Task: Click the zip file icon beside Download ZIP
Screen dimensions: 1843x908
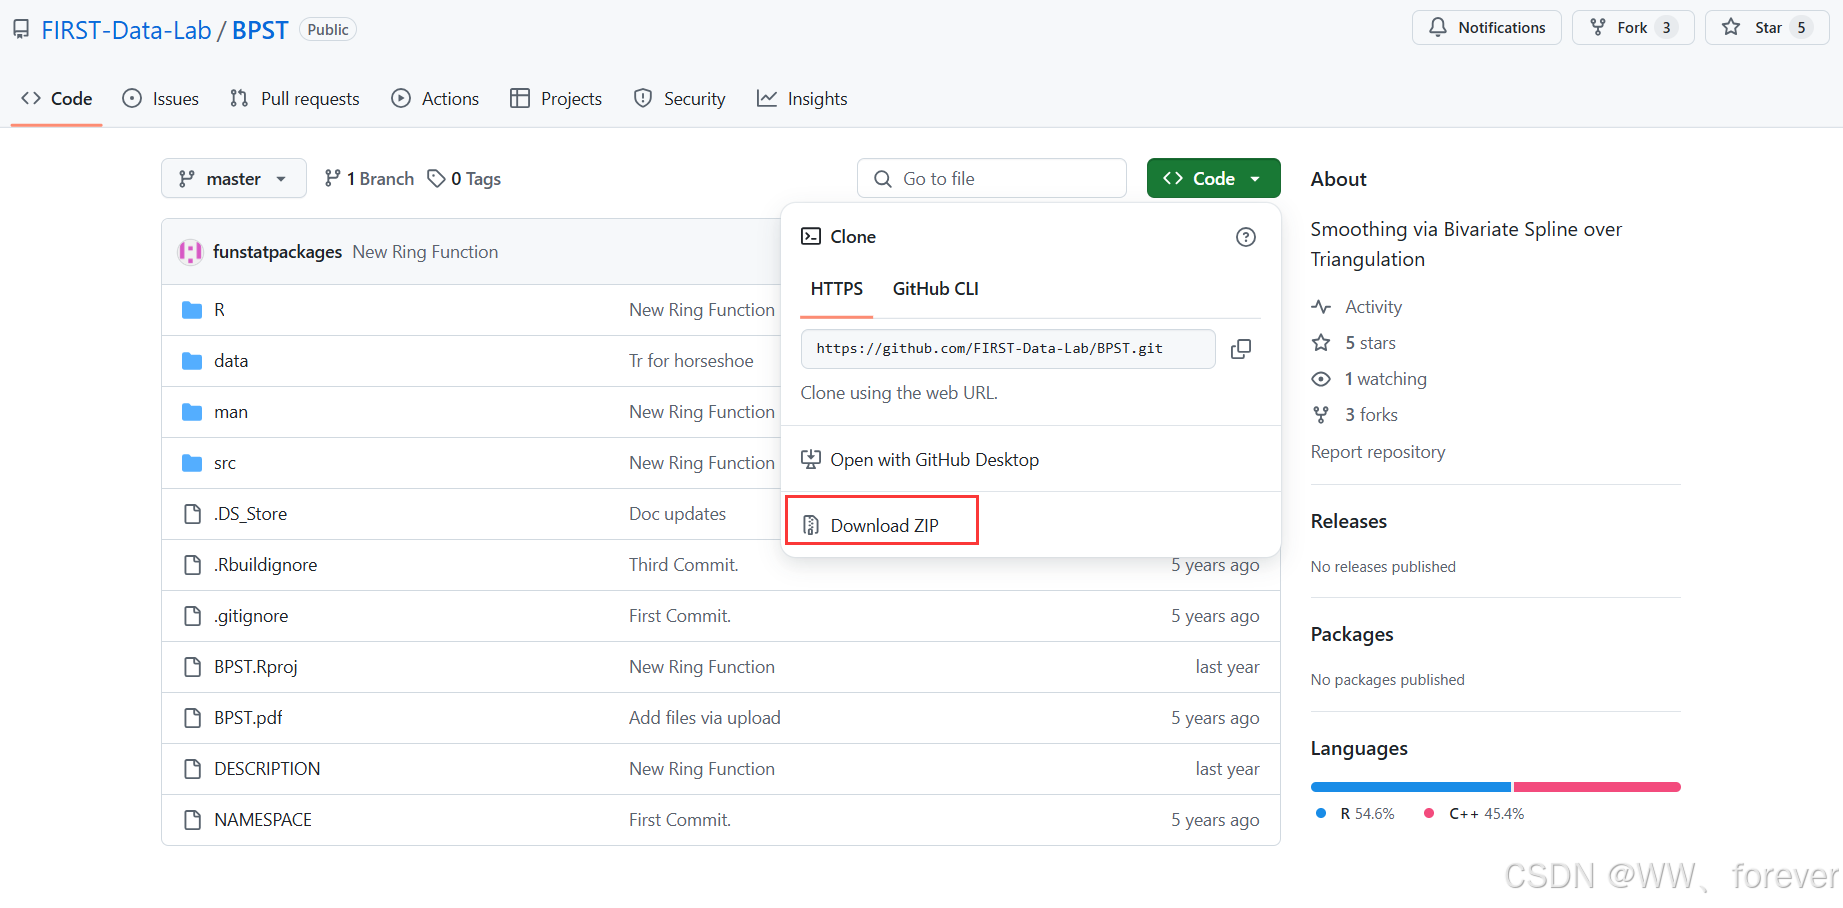Action: [x=811, y=525]
